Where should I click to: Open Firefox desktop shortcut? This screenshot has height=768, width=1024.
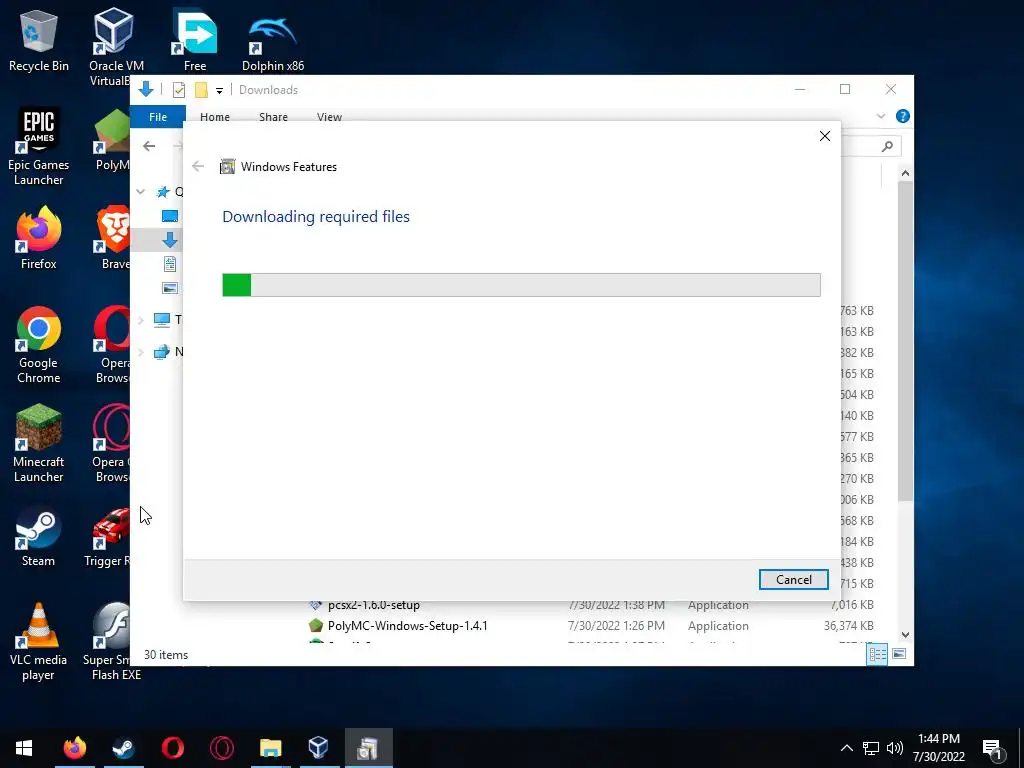(39, 238)
